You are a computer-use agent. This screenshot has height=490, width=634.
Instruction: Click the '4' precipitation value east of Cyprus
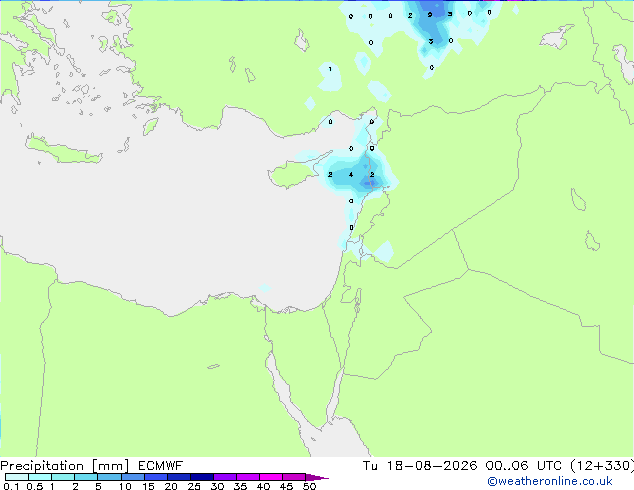(351, 175)
